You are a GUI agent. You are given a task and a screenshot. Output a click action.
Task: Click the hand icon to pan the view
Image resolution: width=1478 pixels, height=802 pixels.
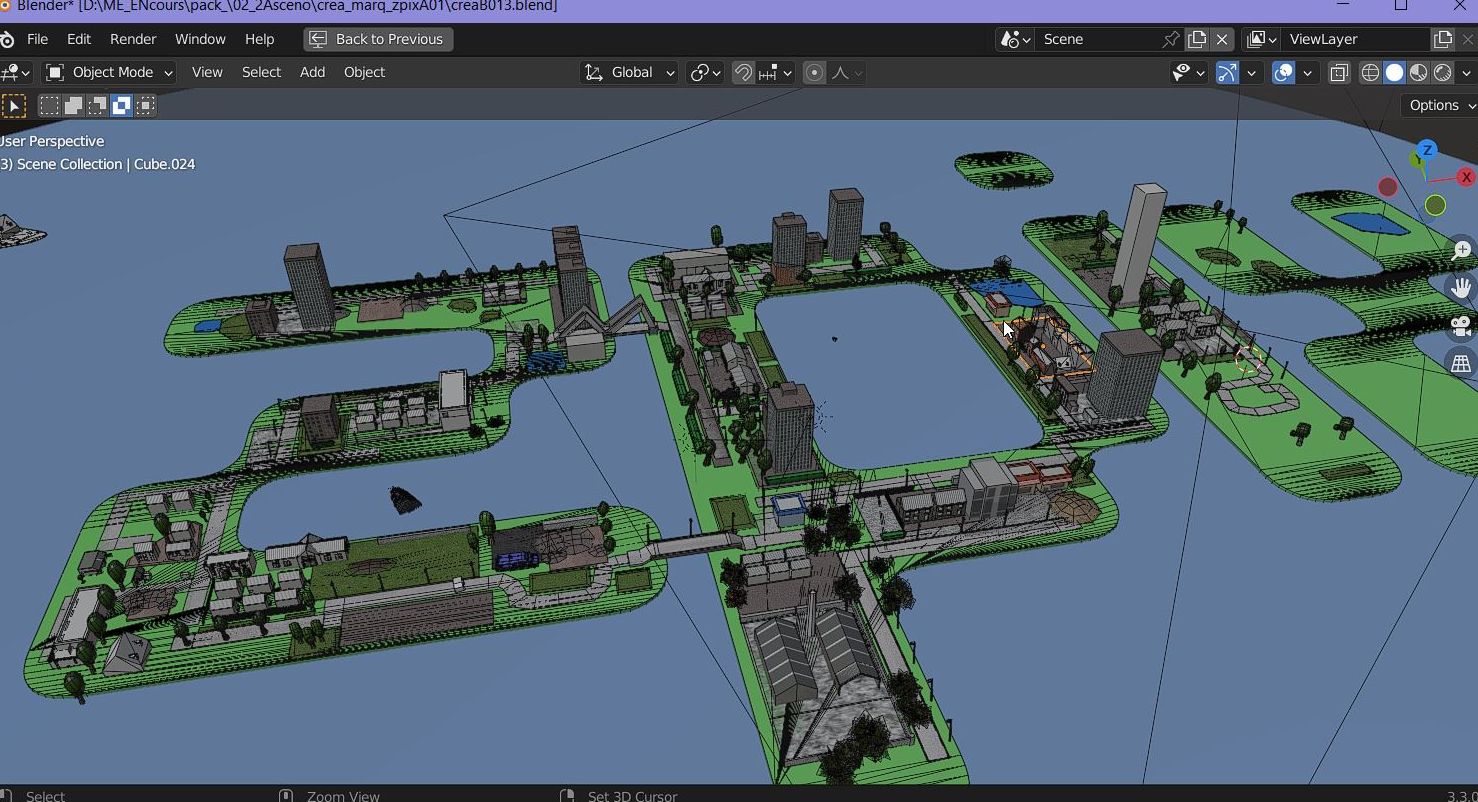1461,288
